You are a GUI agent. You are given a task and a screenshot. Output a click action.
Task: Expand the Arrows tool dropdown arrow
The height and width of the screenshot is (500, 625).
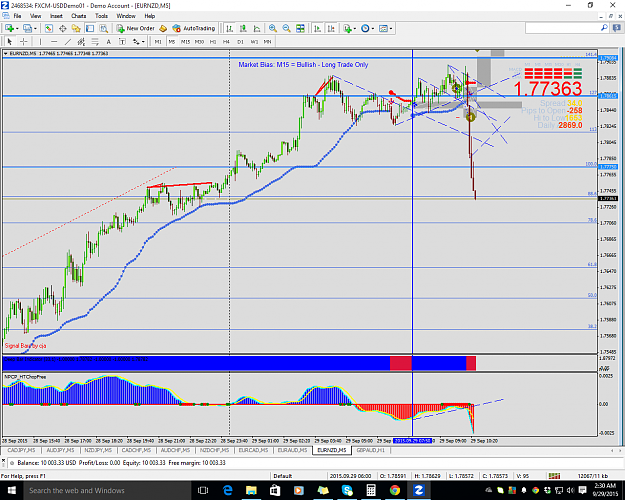(x=143, y=41)
